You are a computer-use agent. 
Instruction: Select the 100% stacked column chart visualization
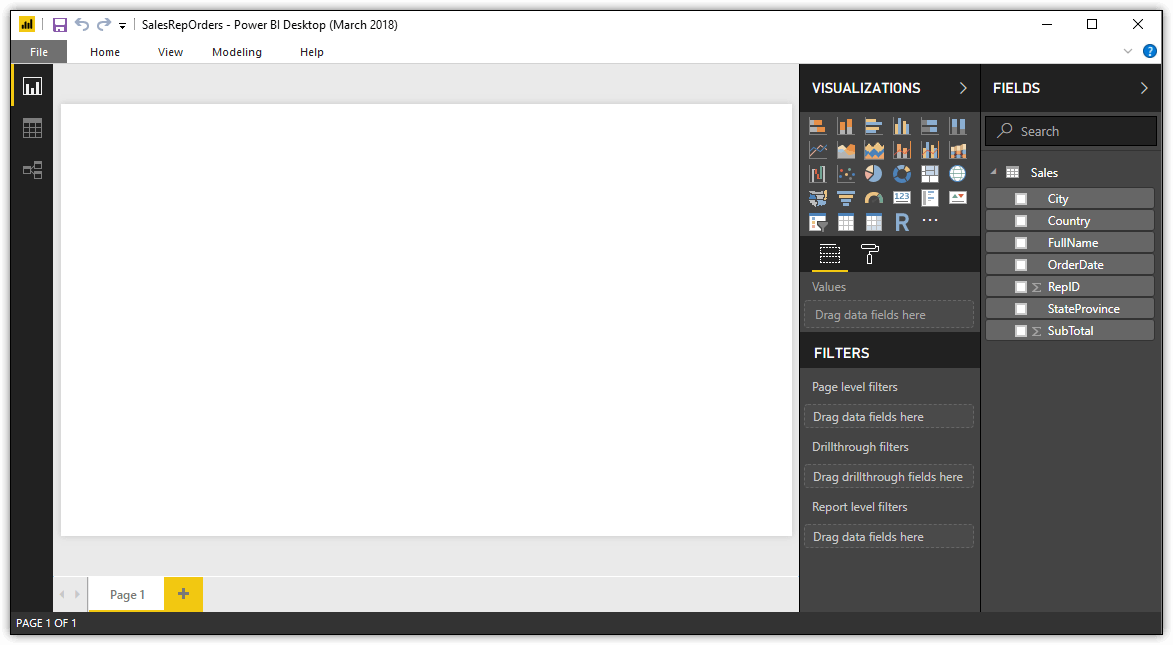tap(958, 126)
